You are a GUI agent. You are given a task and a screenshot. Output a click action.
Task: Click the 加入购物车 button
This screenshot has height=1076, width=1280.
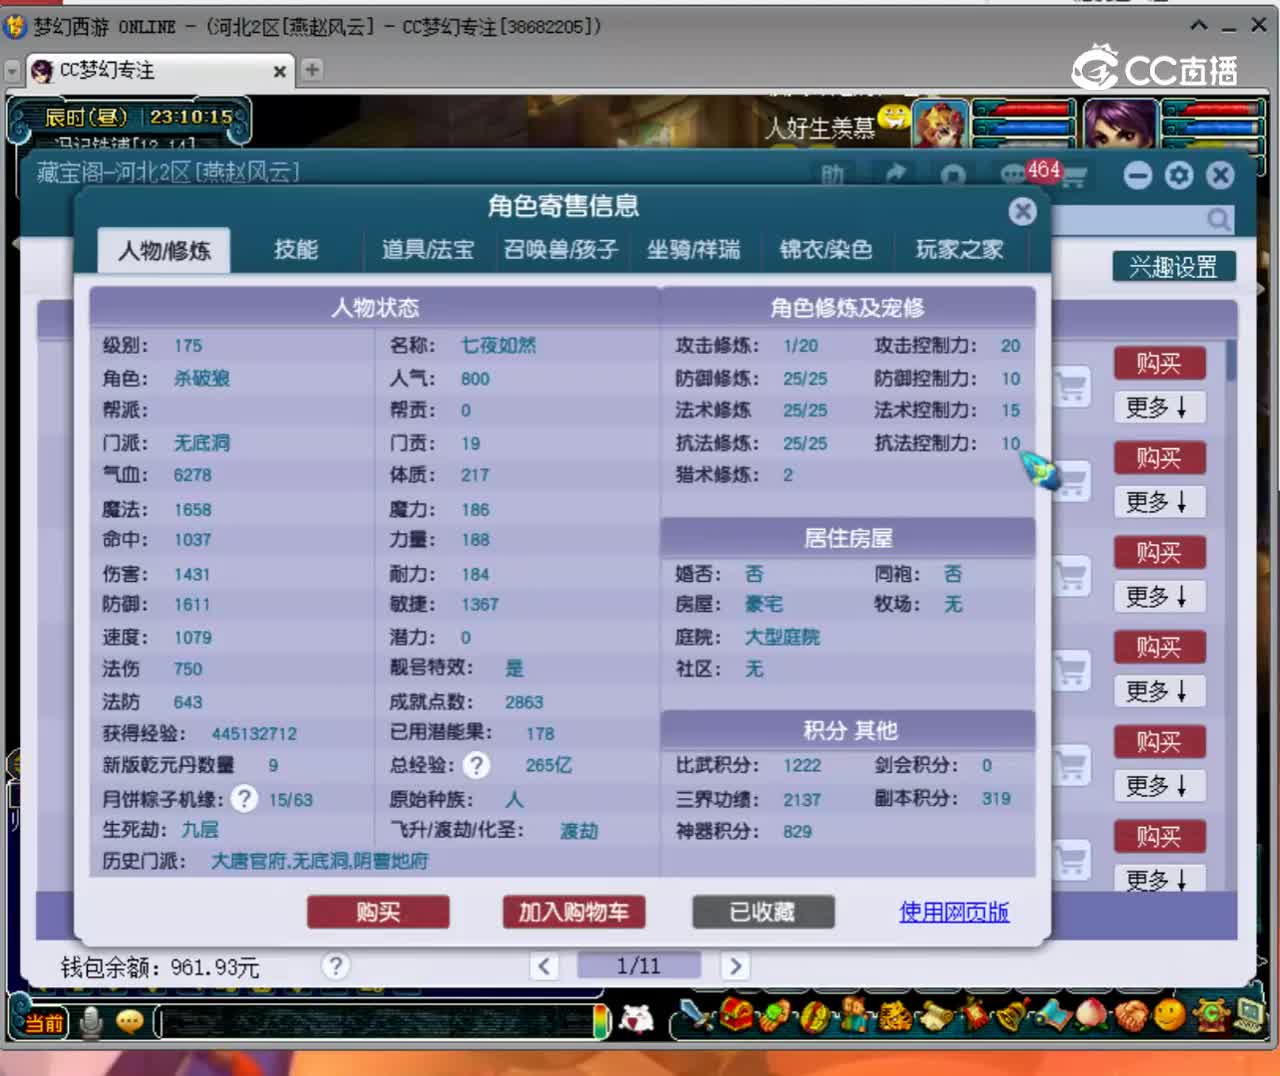(x=573, y=912)
